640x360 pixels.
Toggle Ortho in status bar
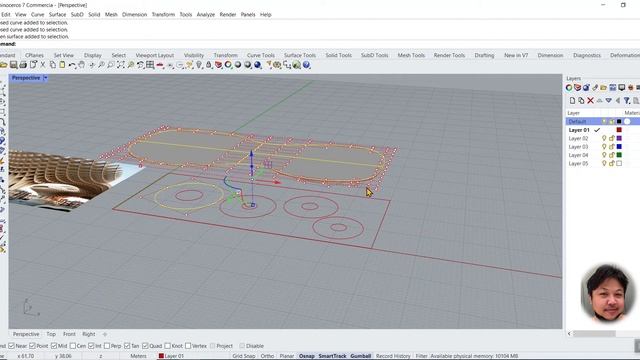tap(267, 356)
